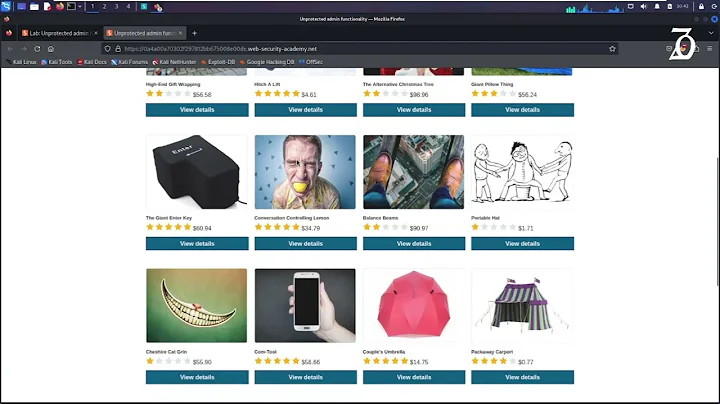Viewport: 720px width, 404px height.
Task: View details for Com-Tool
Action: tap(305, 377)
